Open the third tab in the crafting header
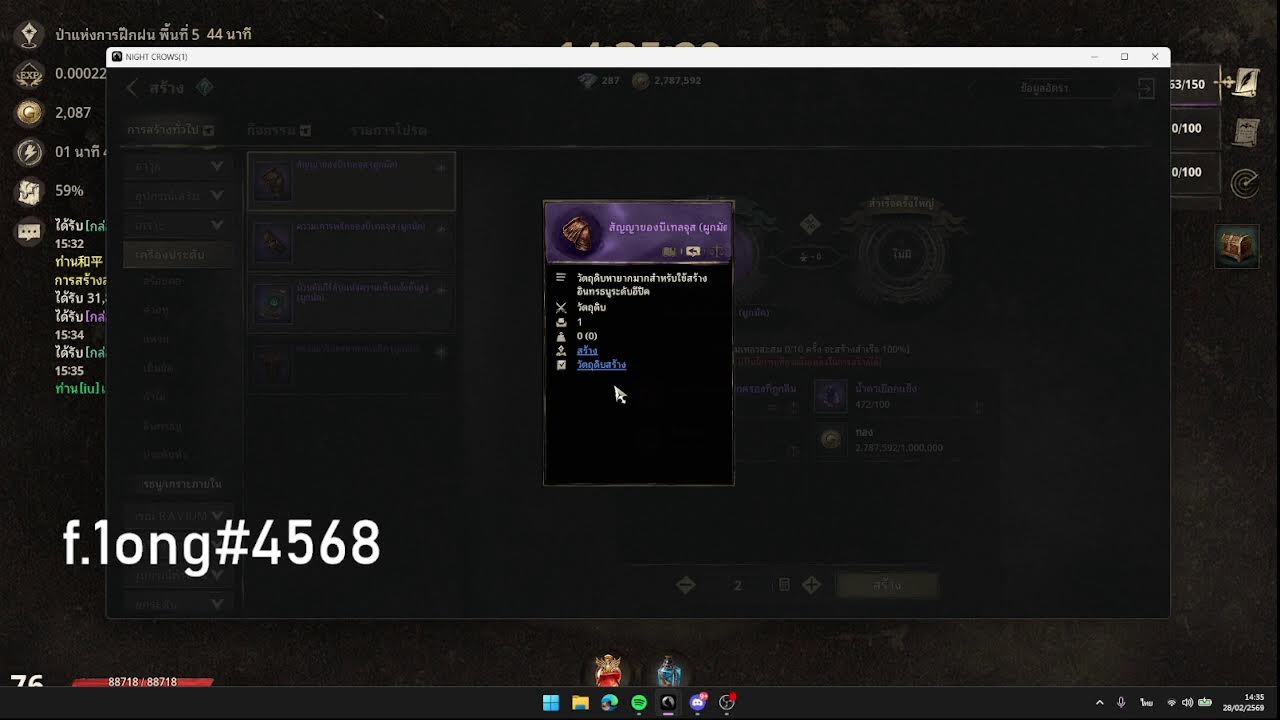Image resolution: width=1280 pixels, height=720 pixels. [x=388, y=130]
